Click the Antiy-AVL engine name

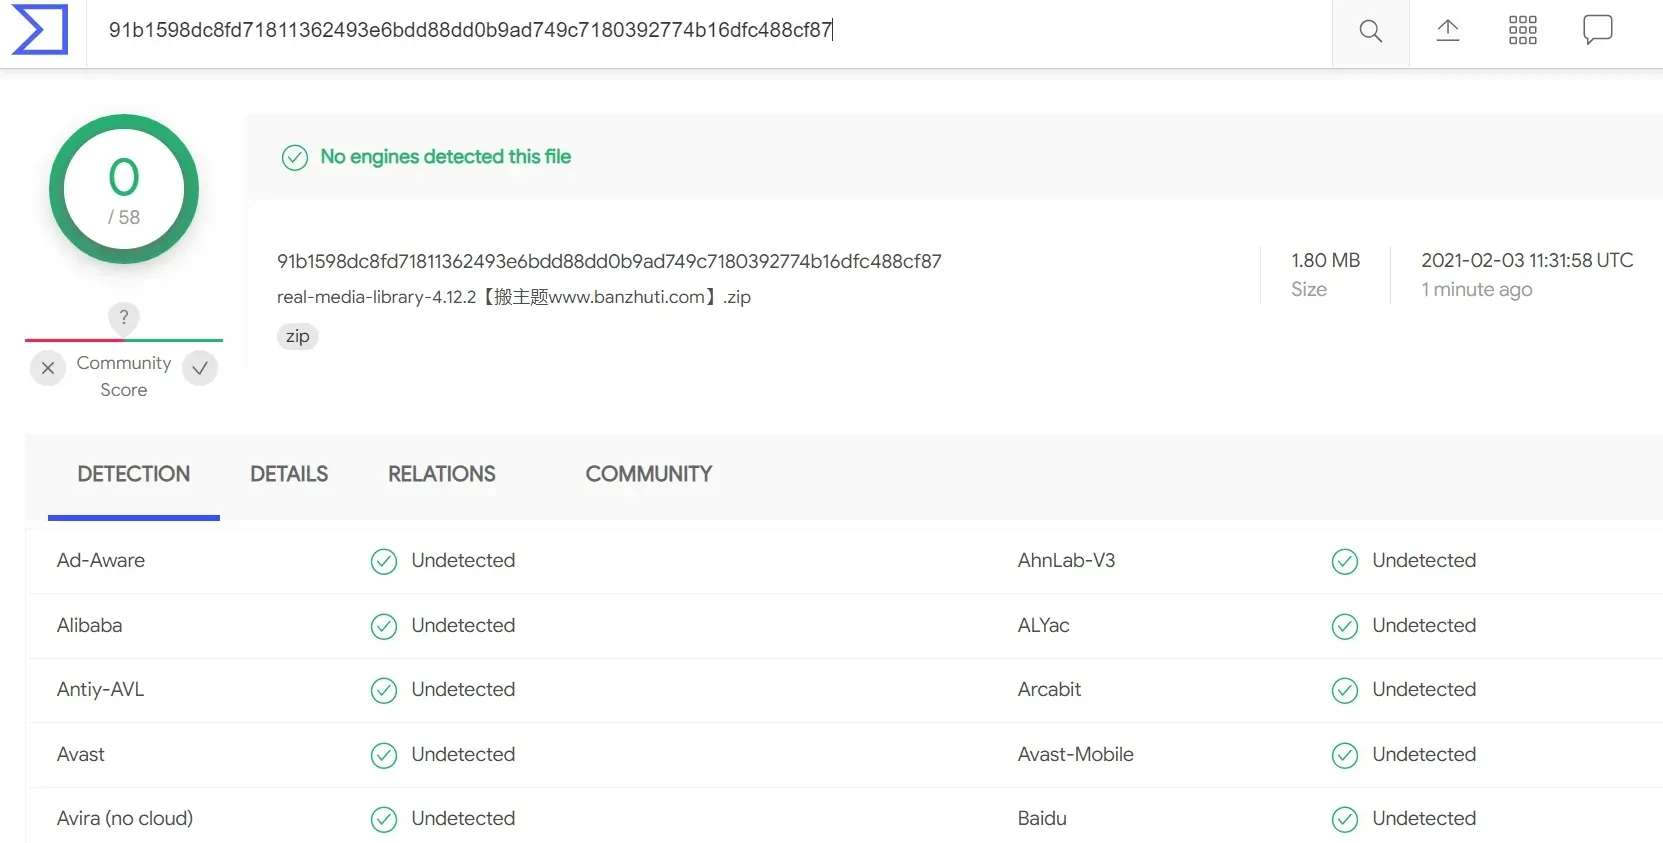tap(101, 689)
